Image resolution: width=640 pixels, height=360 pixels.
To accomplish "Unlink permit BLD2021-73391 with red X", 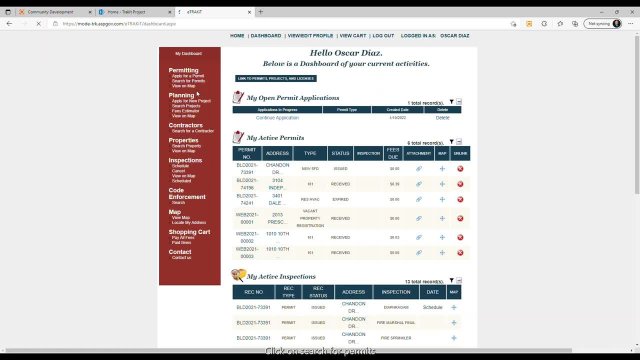I will (x=460, y=169).
